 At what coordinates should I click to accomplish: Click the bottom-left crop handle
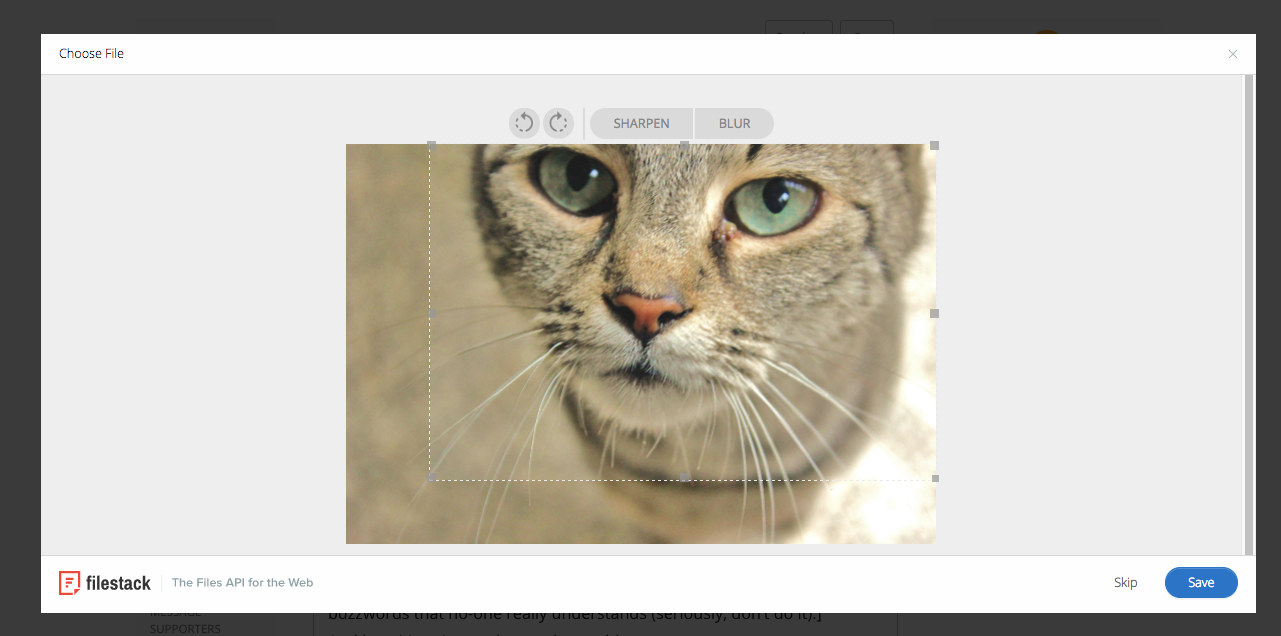coord(431,478)
